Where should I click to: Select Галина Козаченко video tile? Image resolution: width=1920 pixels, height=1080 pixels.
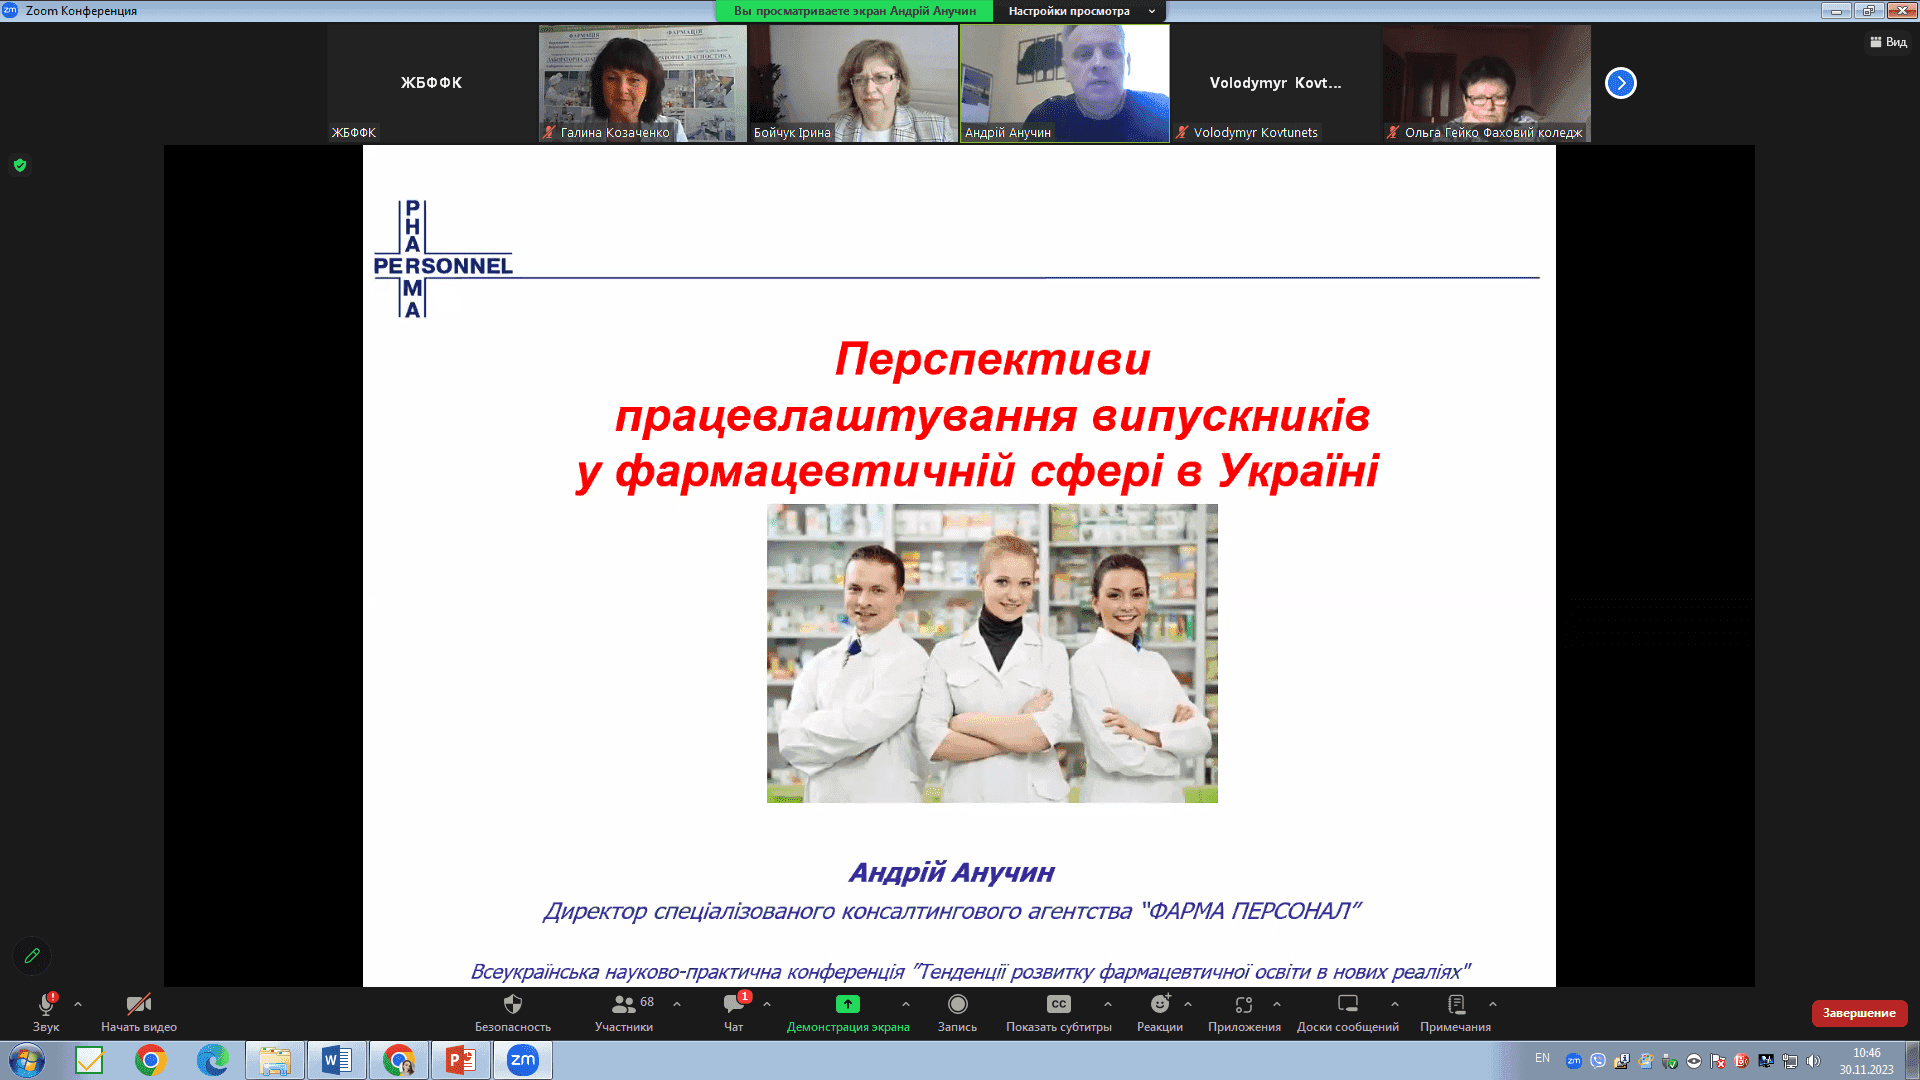[x=643, y=83]
